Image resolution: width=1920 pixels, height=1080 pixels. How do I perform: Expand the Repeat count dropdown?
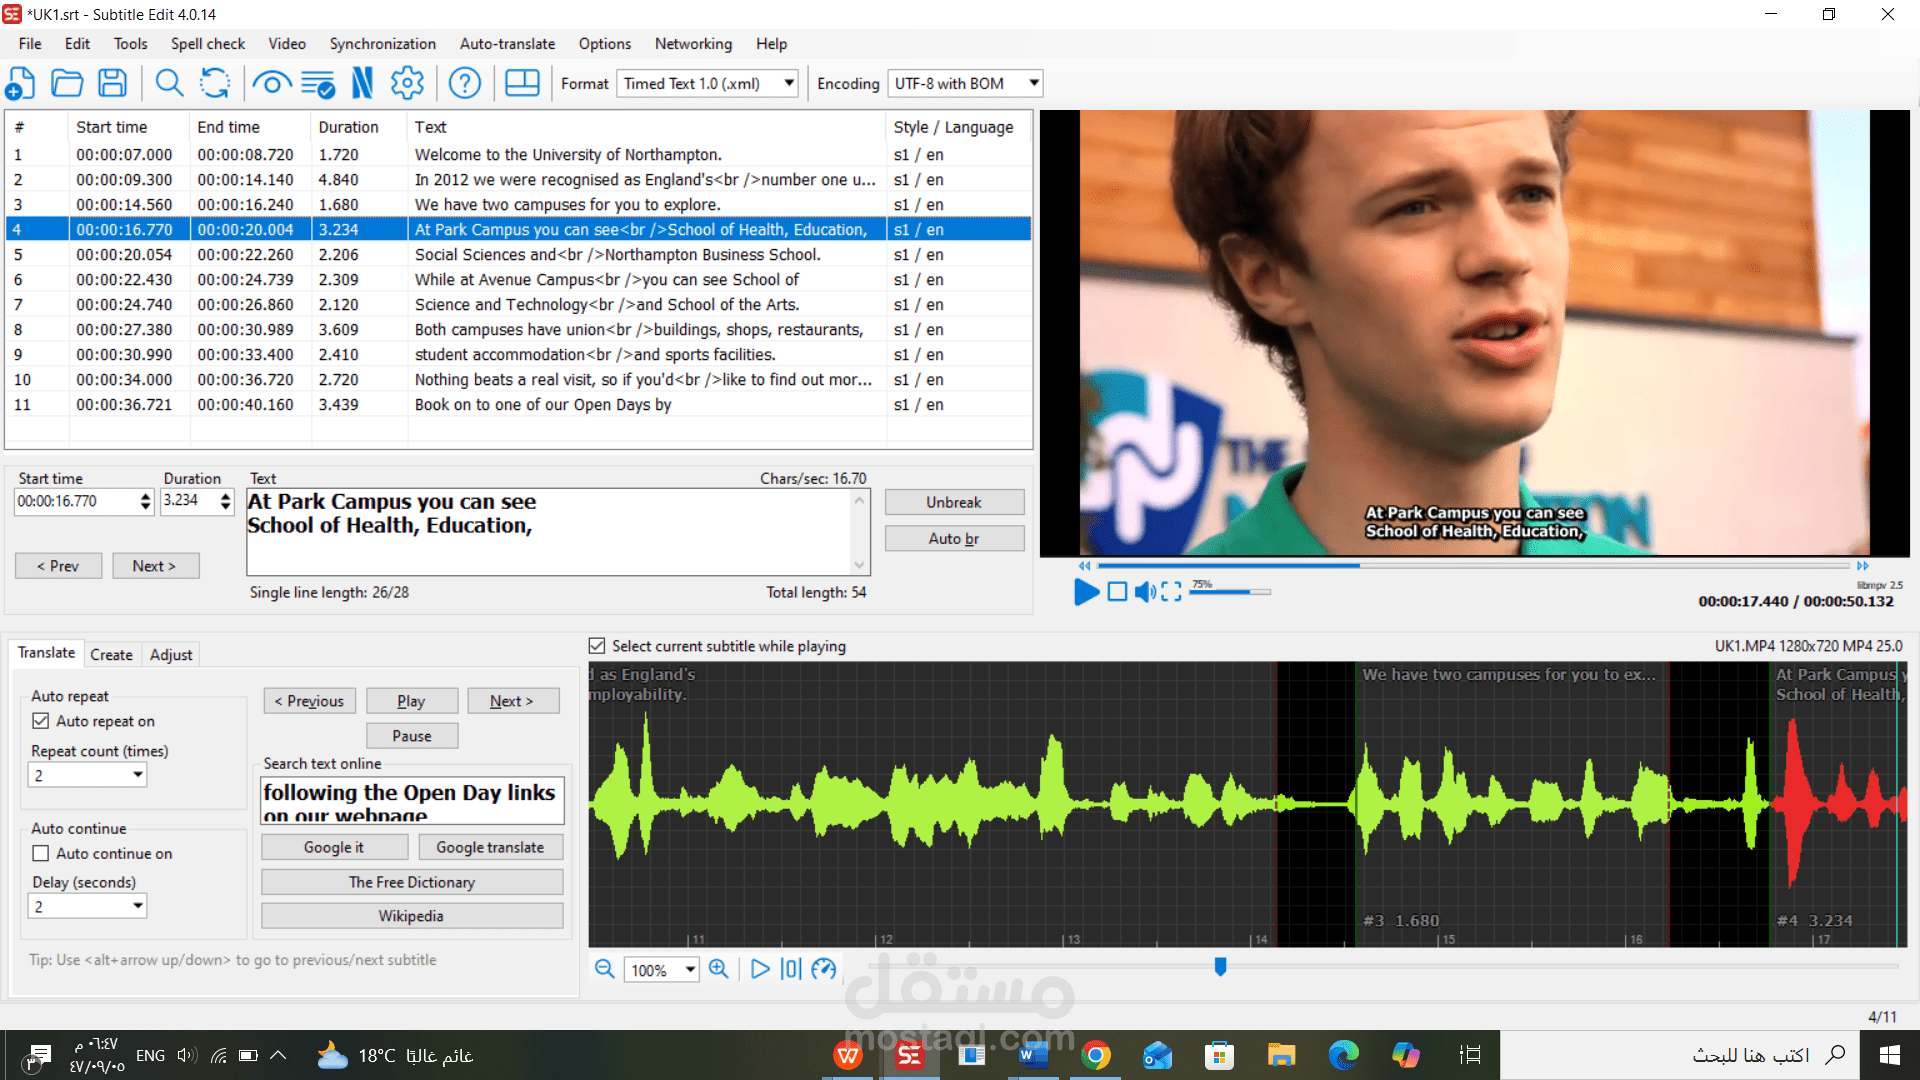tap(138, 775)
